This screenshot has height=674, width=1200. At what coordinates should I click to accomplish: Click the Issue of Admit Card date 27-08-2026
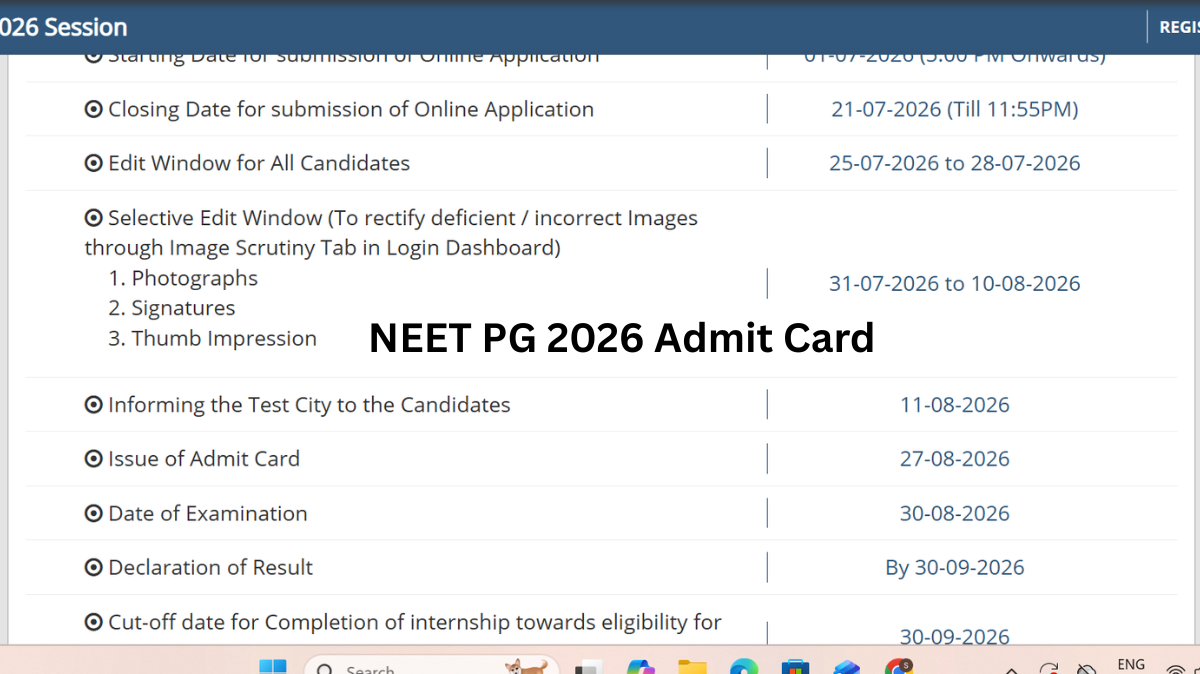point(955,459)
